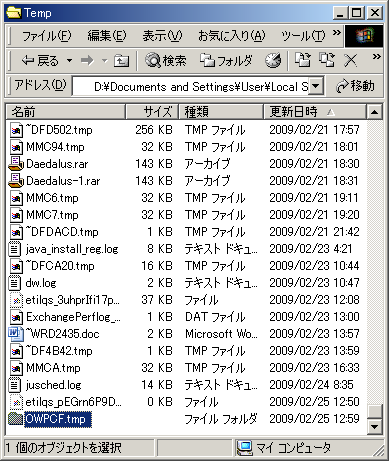Select file ~DF4B42.tmp

click(59, 351)
